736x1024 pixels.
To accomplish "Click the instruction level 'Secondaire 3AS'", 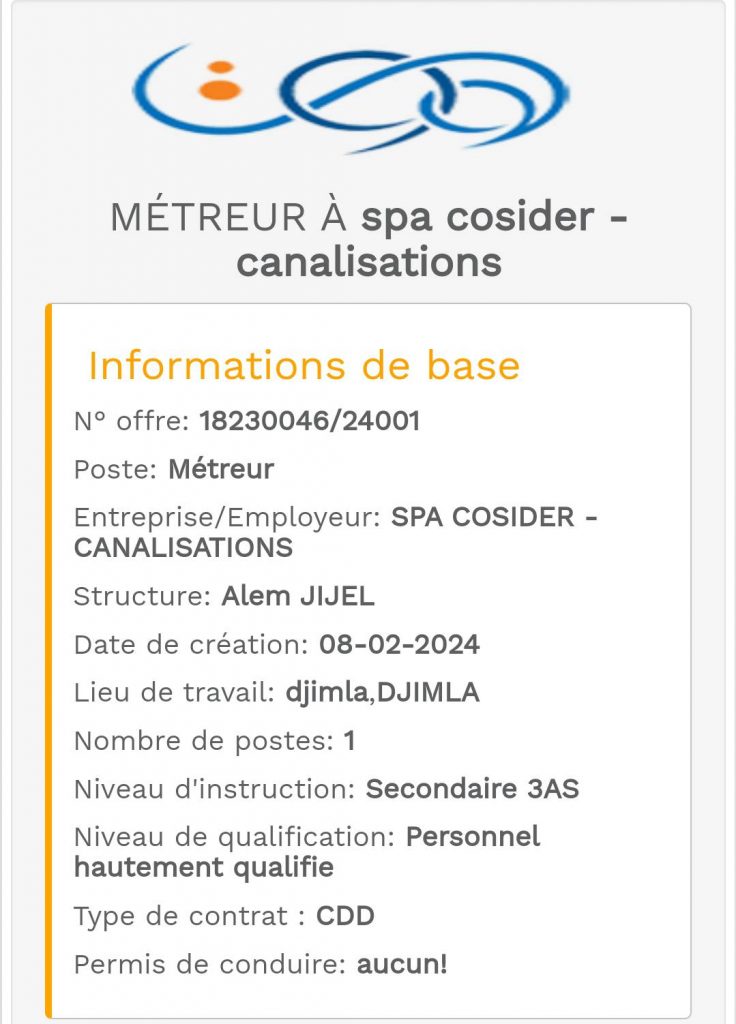I will coord(472,789).
